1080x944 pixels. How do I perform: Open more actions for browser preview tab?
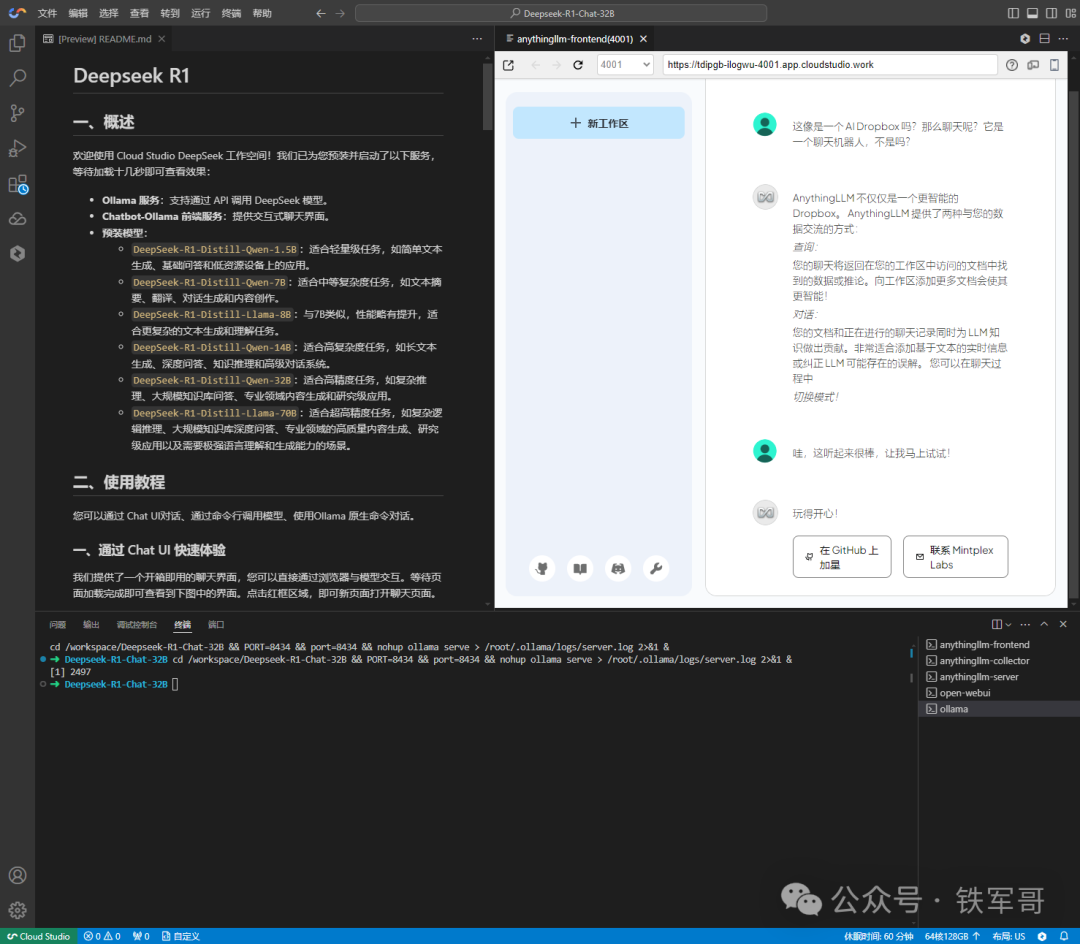coord(1063,39)
